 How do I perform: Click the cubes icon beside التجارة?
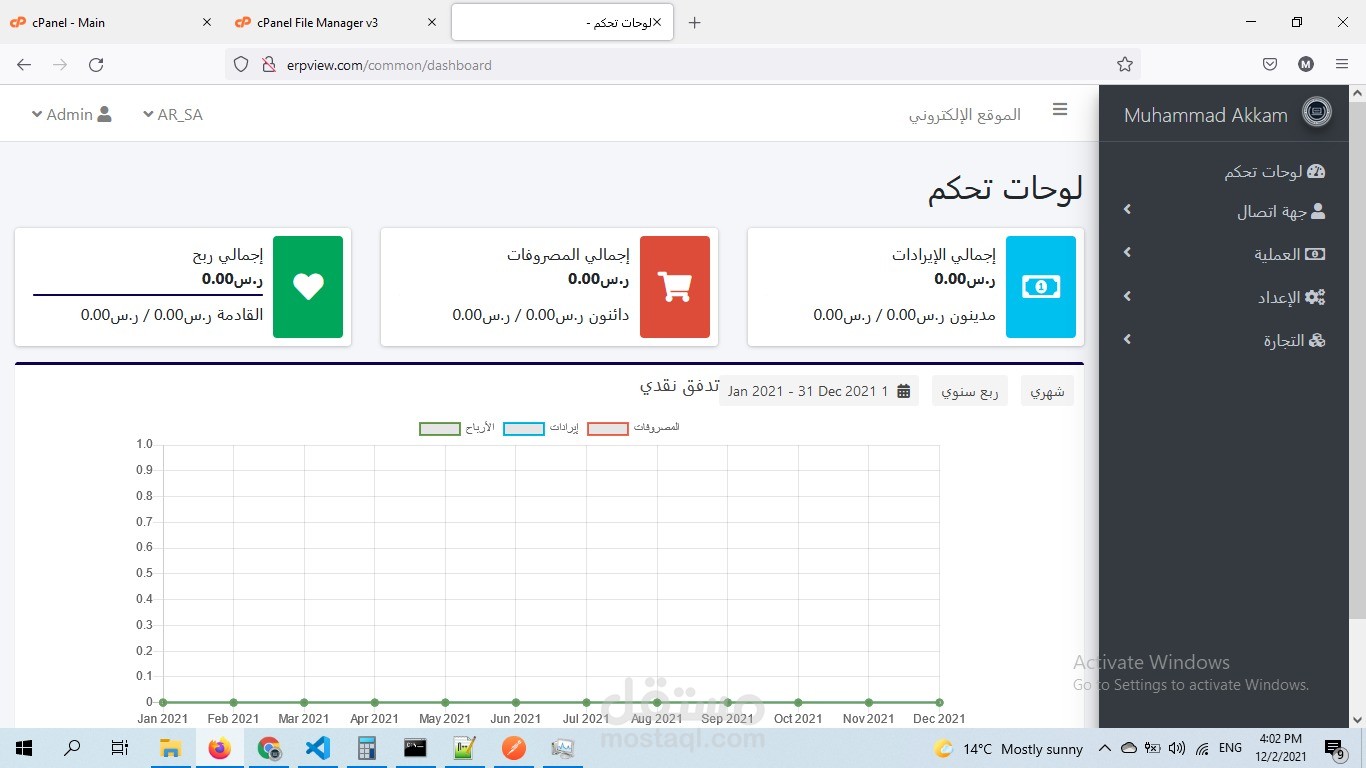tap(1317, 340)
